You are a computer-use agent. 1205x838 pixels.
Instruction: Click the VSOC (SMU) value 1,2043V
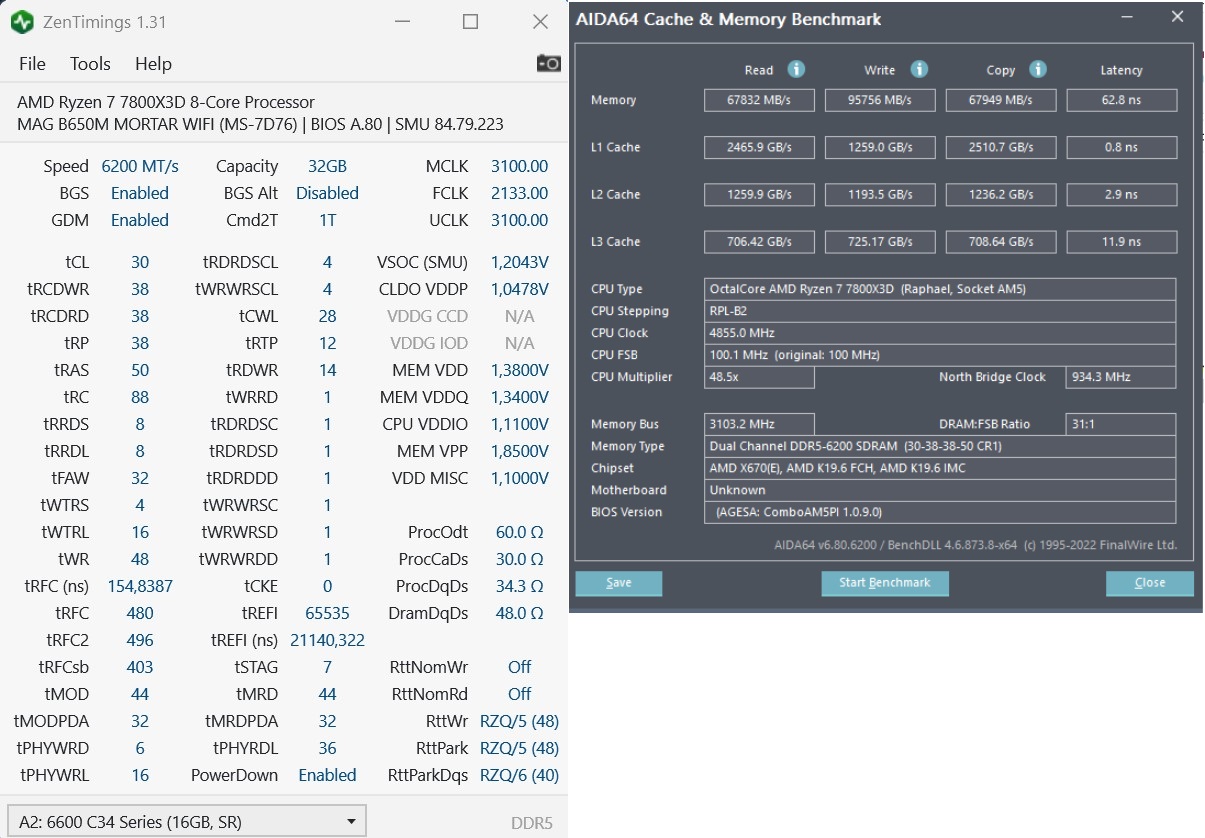(x=519, y=262)
